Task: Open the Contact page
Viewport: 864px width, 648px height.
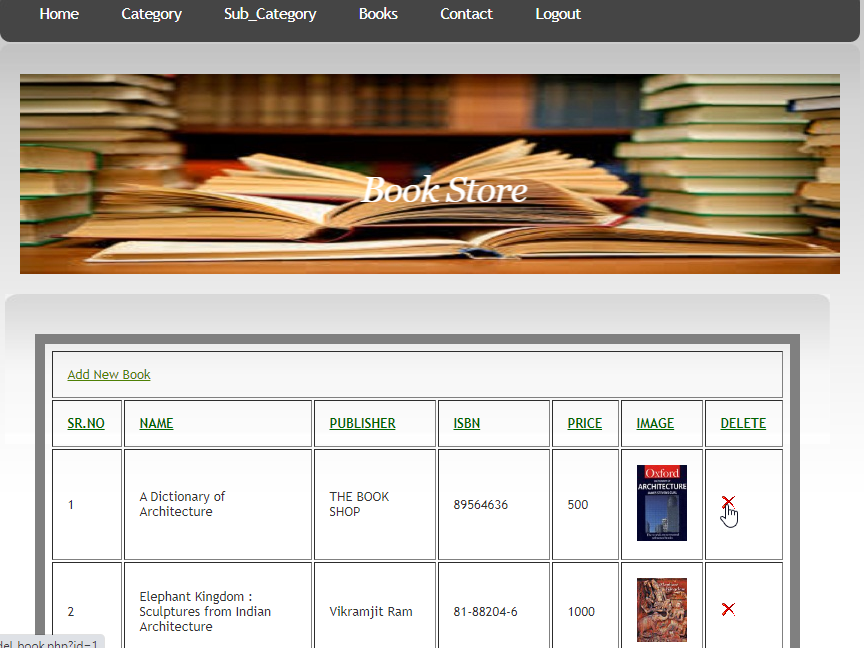Action: pyautogui.click(x=466, y=14)
